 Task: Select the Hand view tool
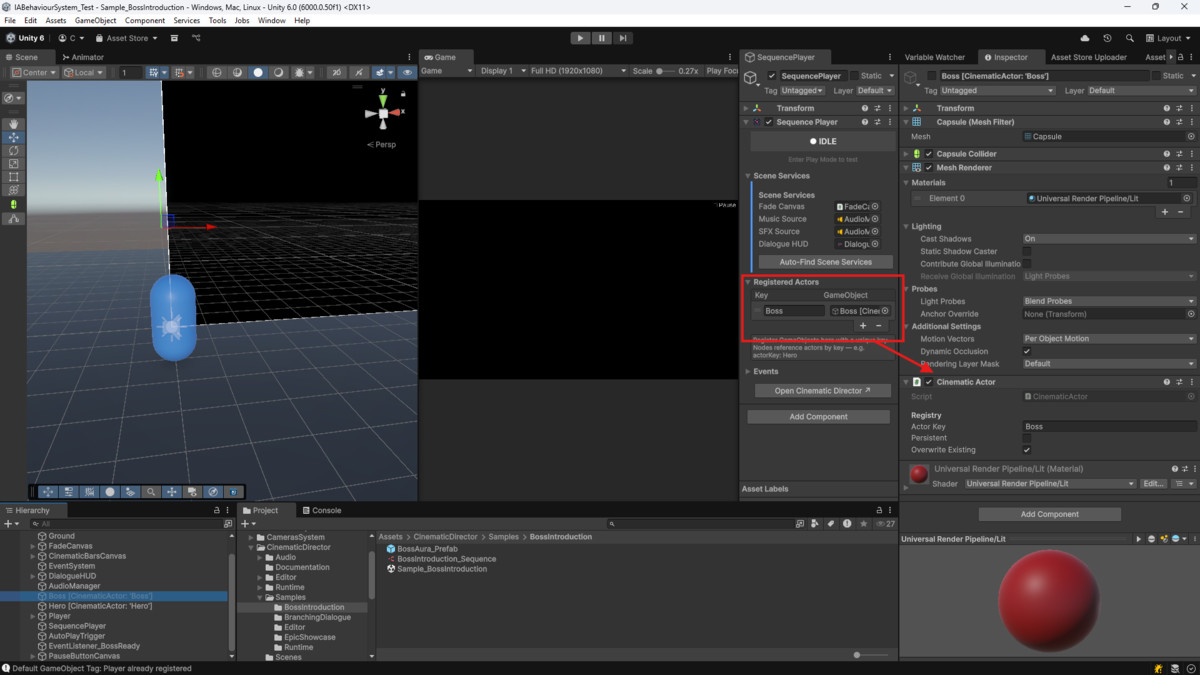14,124
